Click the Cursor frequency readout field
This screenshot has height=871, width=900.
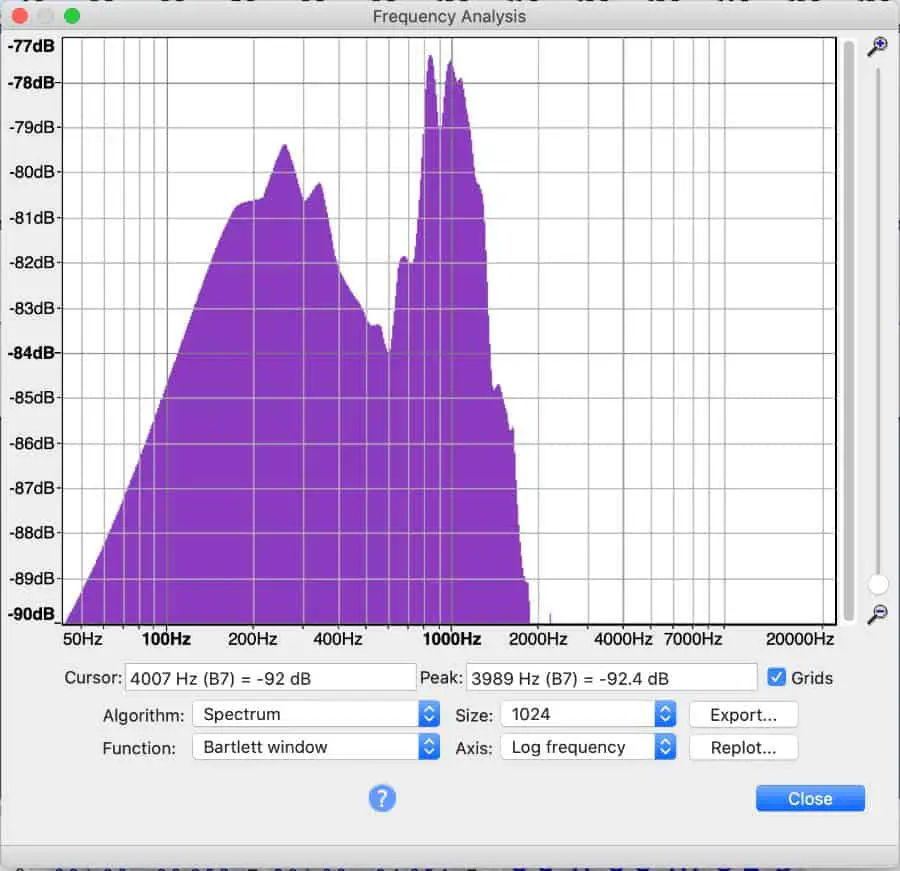(x=270, y=678)
